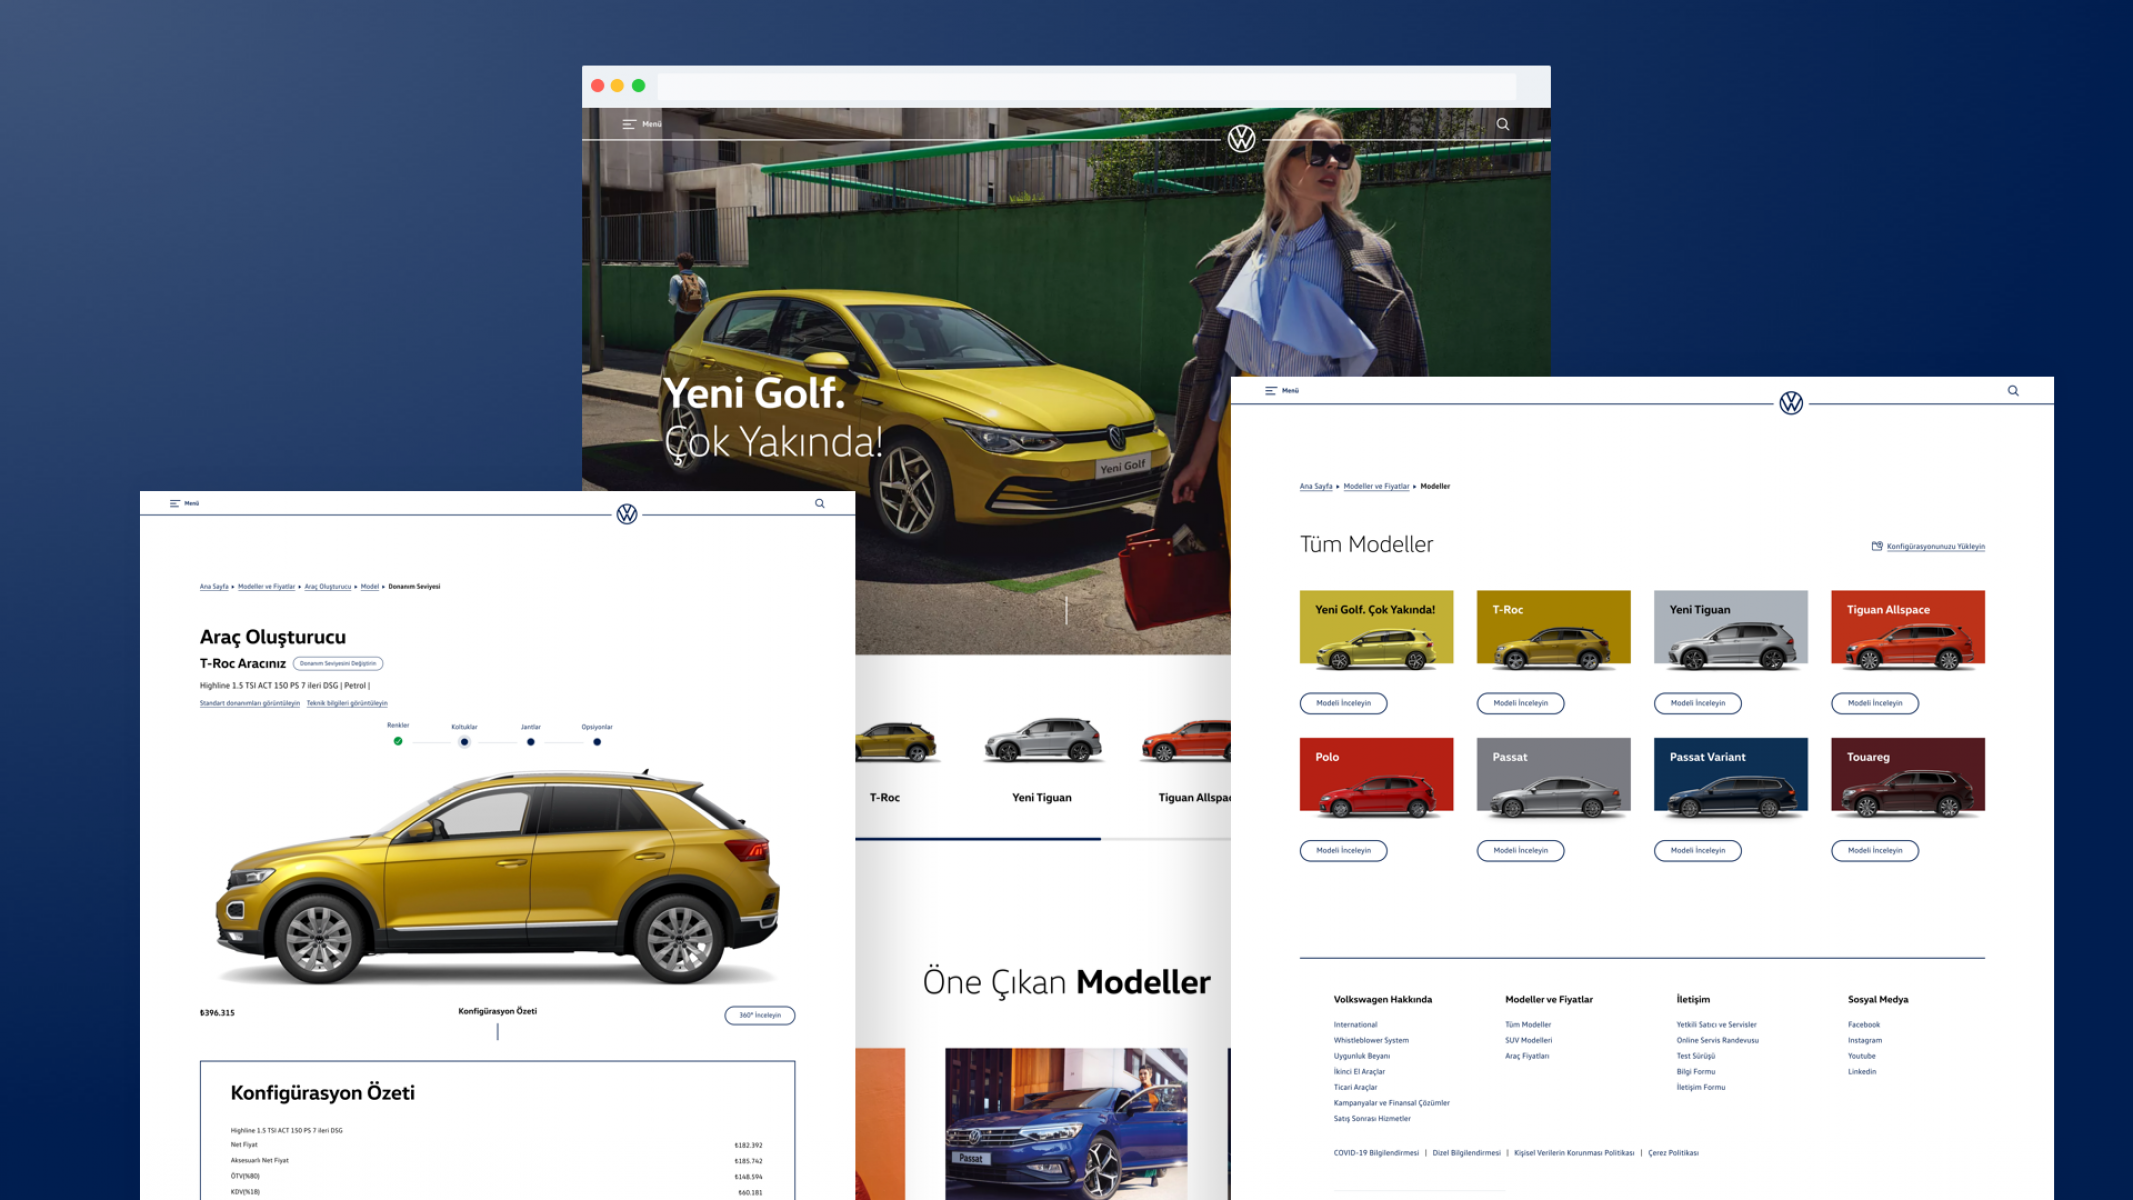Open the hamburger Menü icon in hero window
The width and height of the screenshot is (2133, 1200).
[x=629, y=124]
